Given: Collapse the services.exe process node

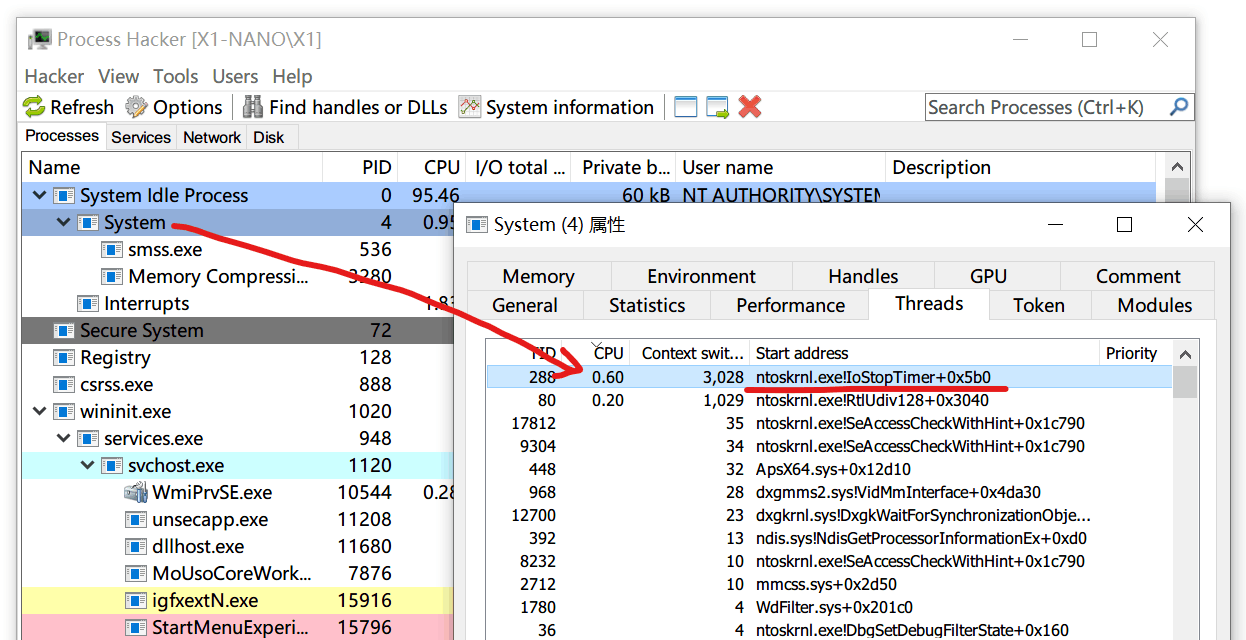Looking at the screenshot, I should pos(64,438).
